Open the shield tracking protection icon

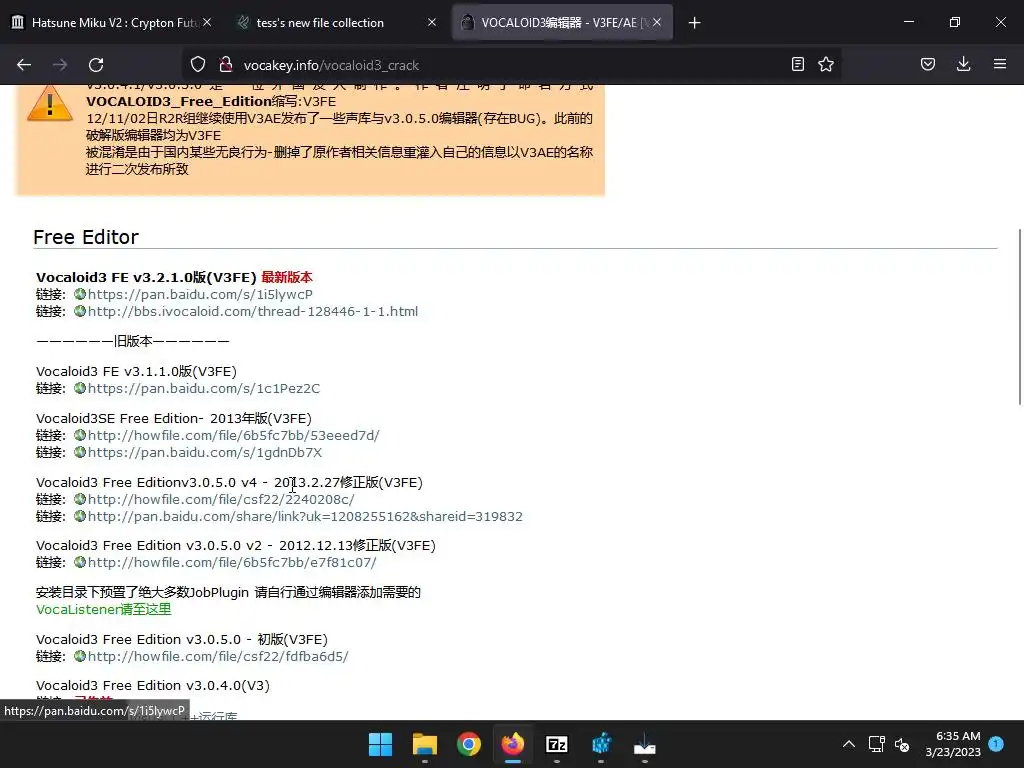[x=198, y=65]
